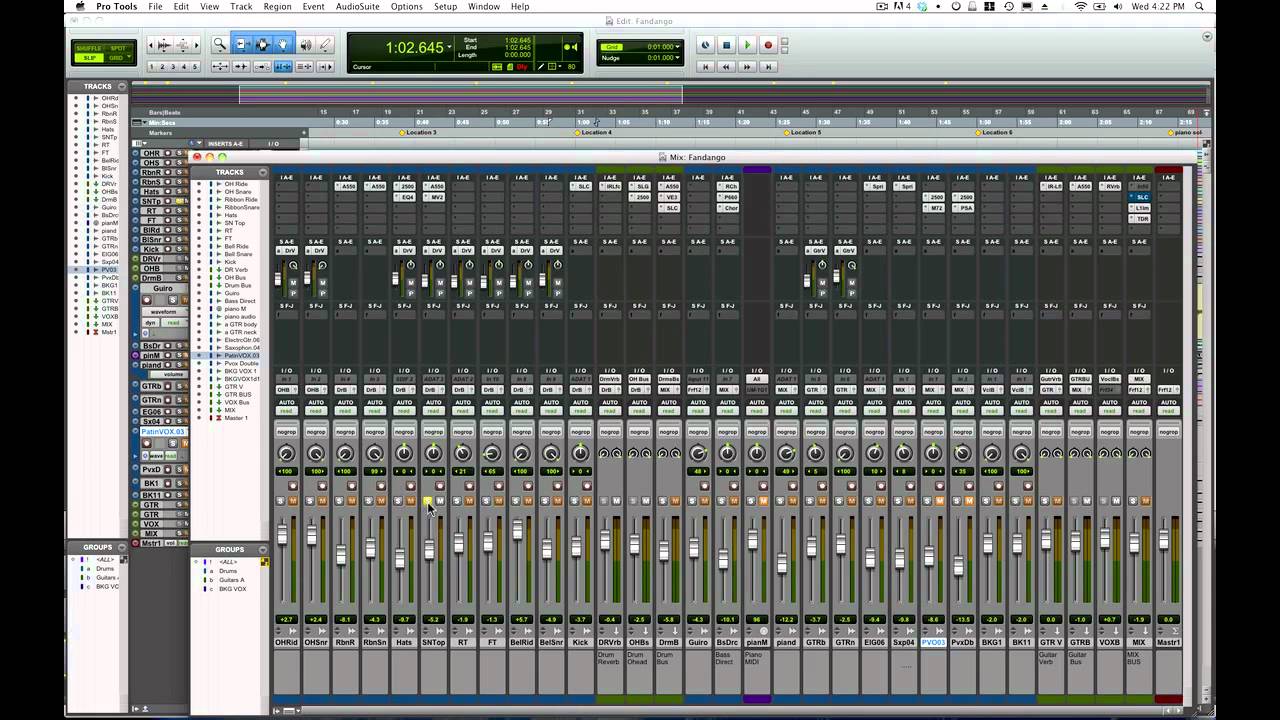This screenshot has height=720, width=1280.
Task: Click the Rewind transport button
Action: click(x=727, y=67)
